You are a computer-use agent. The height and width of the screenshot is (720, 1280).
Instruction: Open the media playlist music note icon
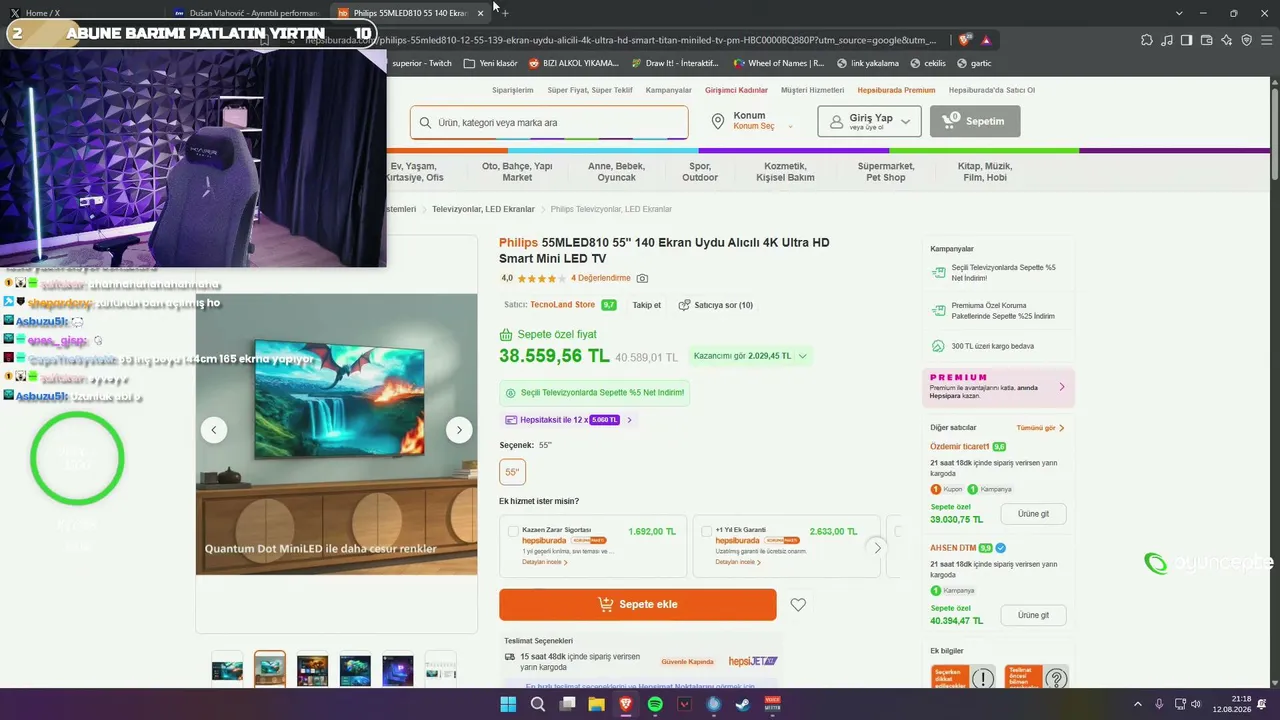pos(1167,40)
